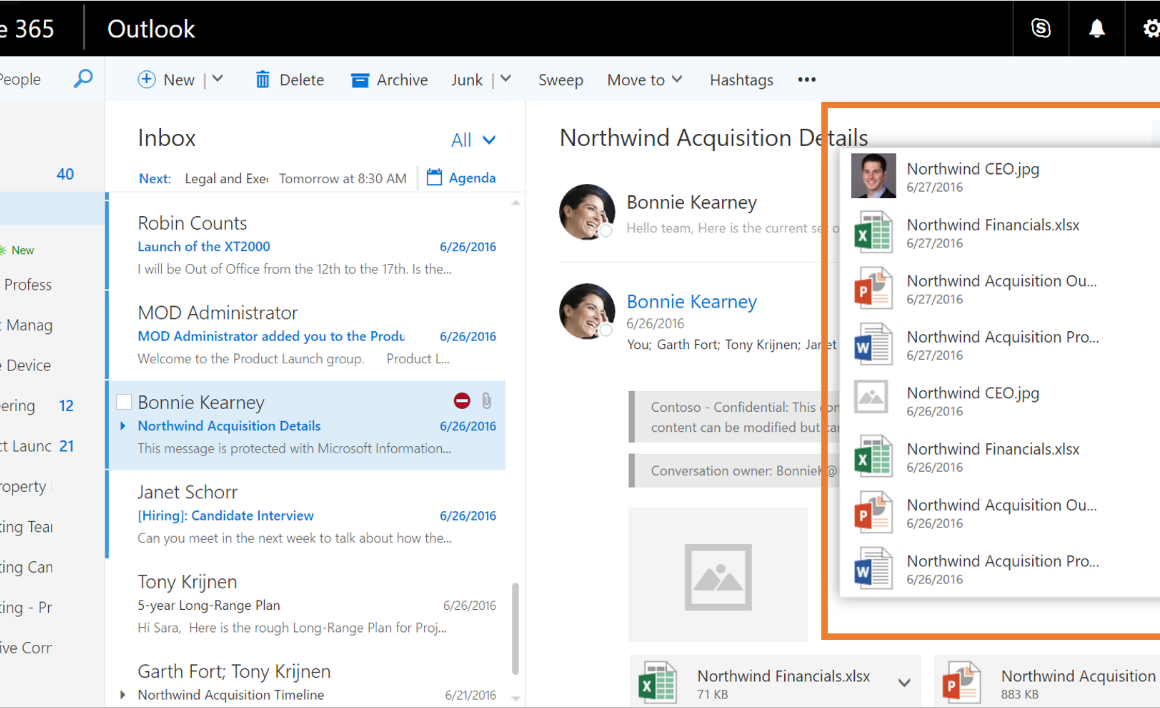The image size is (1160, 708).
Task: Click the Junk button
Action: (467, 80)
